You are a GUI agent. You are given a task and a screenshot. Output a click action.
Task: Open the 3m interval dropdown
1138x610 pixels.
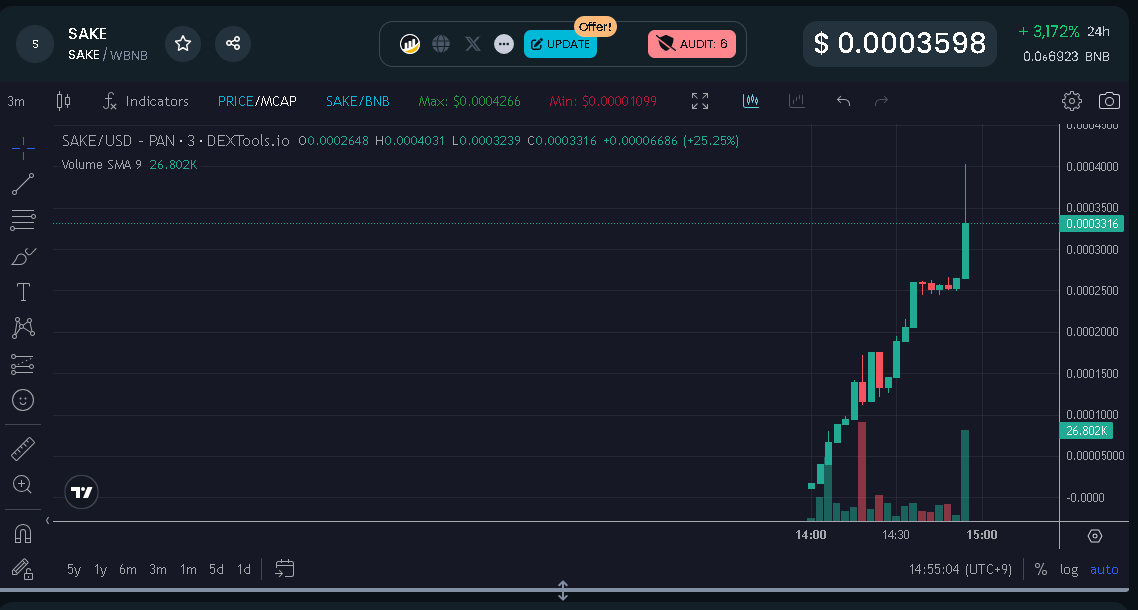click(18, 100)
